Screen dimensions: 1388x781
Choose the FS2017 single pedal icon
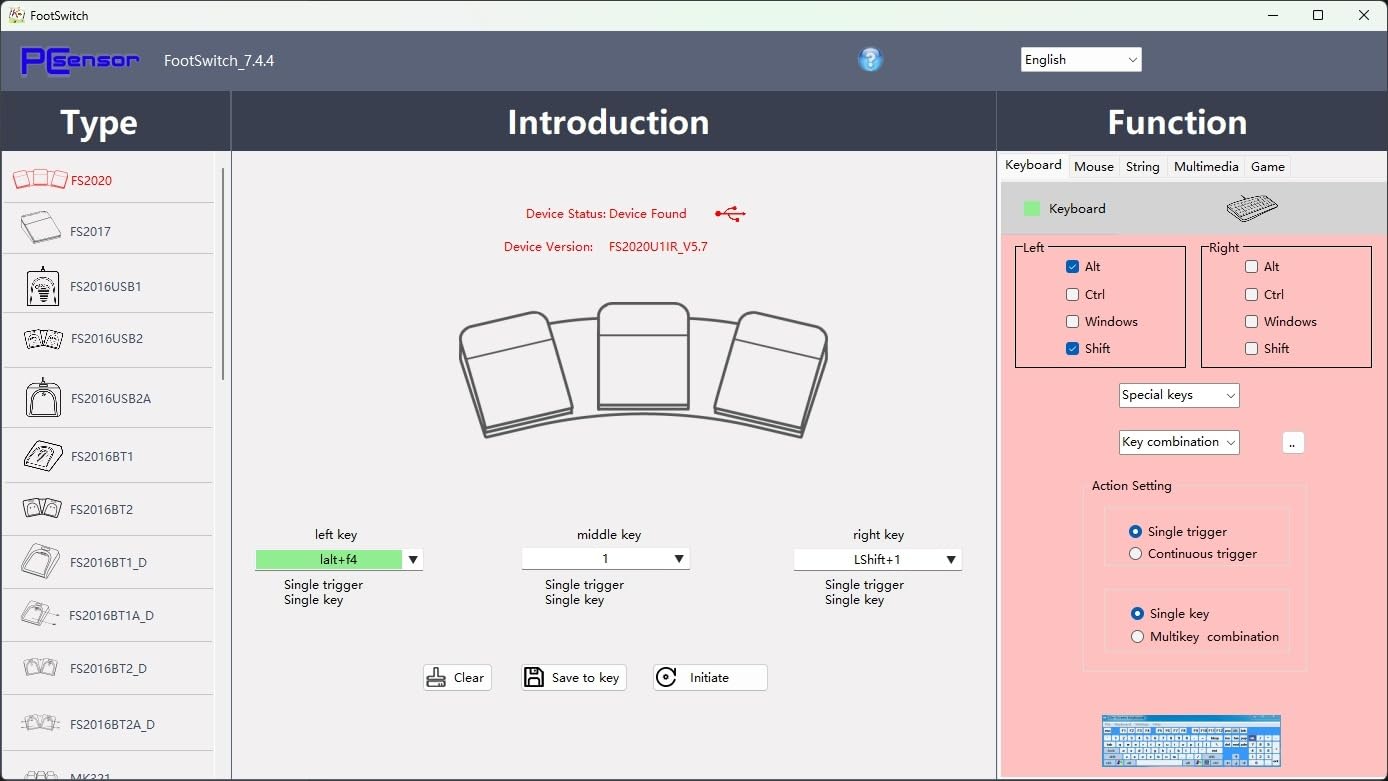(40, 229)
